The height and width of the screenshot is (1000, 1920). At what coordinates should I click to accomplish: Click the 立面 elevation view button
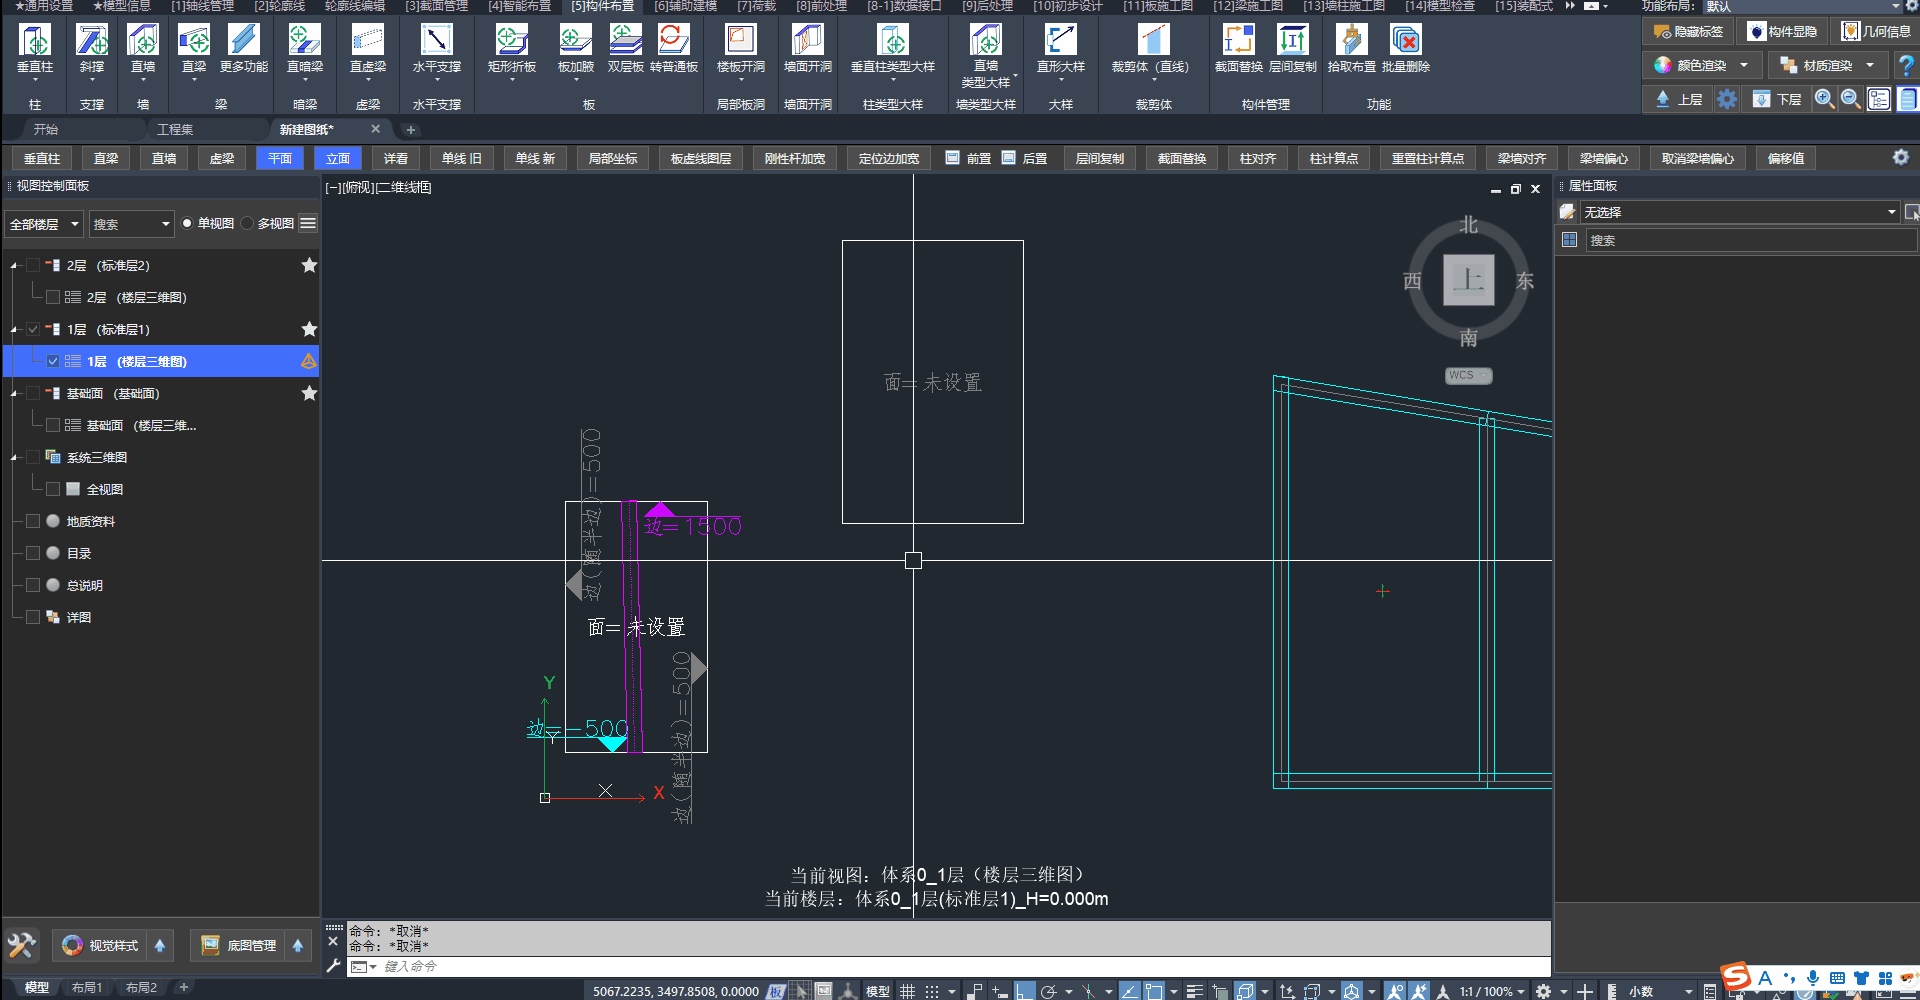coord(338,158)
